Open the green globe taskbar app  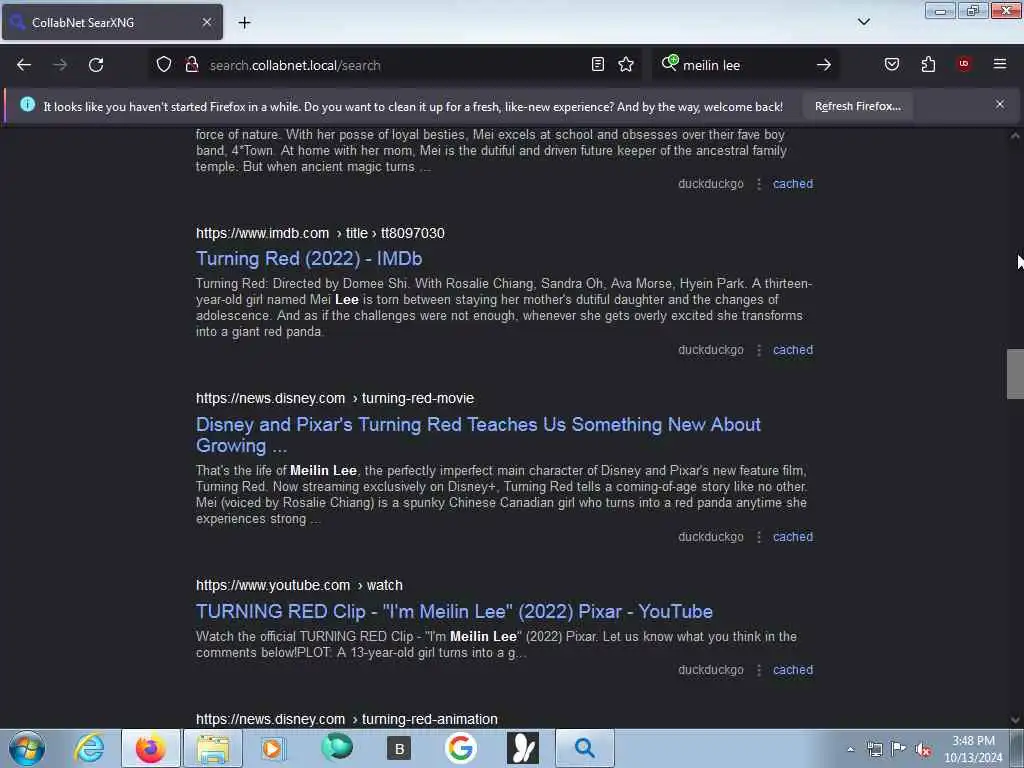coord(337,748)
